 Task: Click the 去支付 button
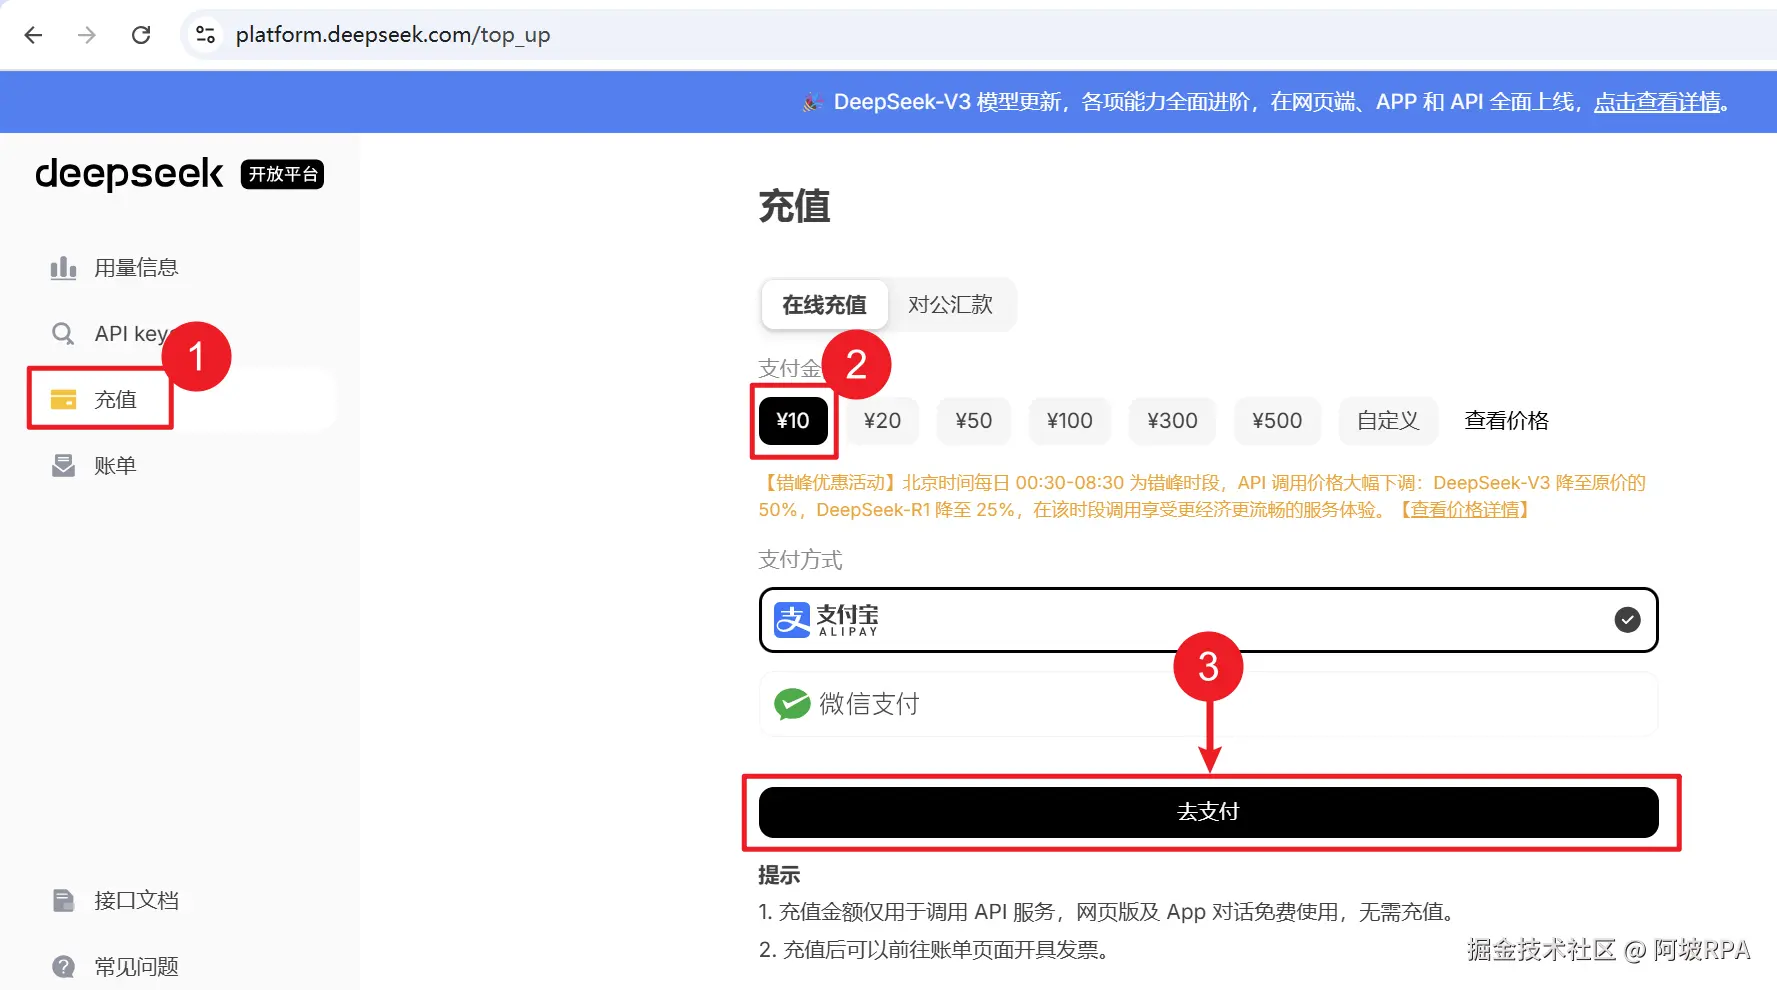click(1208, 812)
